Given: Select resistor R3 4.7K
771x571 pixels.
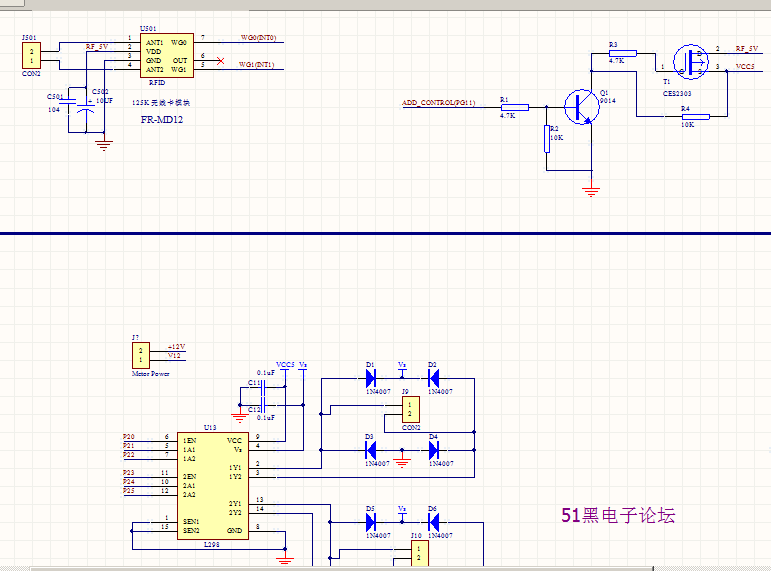Looking at the screenshot, I should 623,53.
